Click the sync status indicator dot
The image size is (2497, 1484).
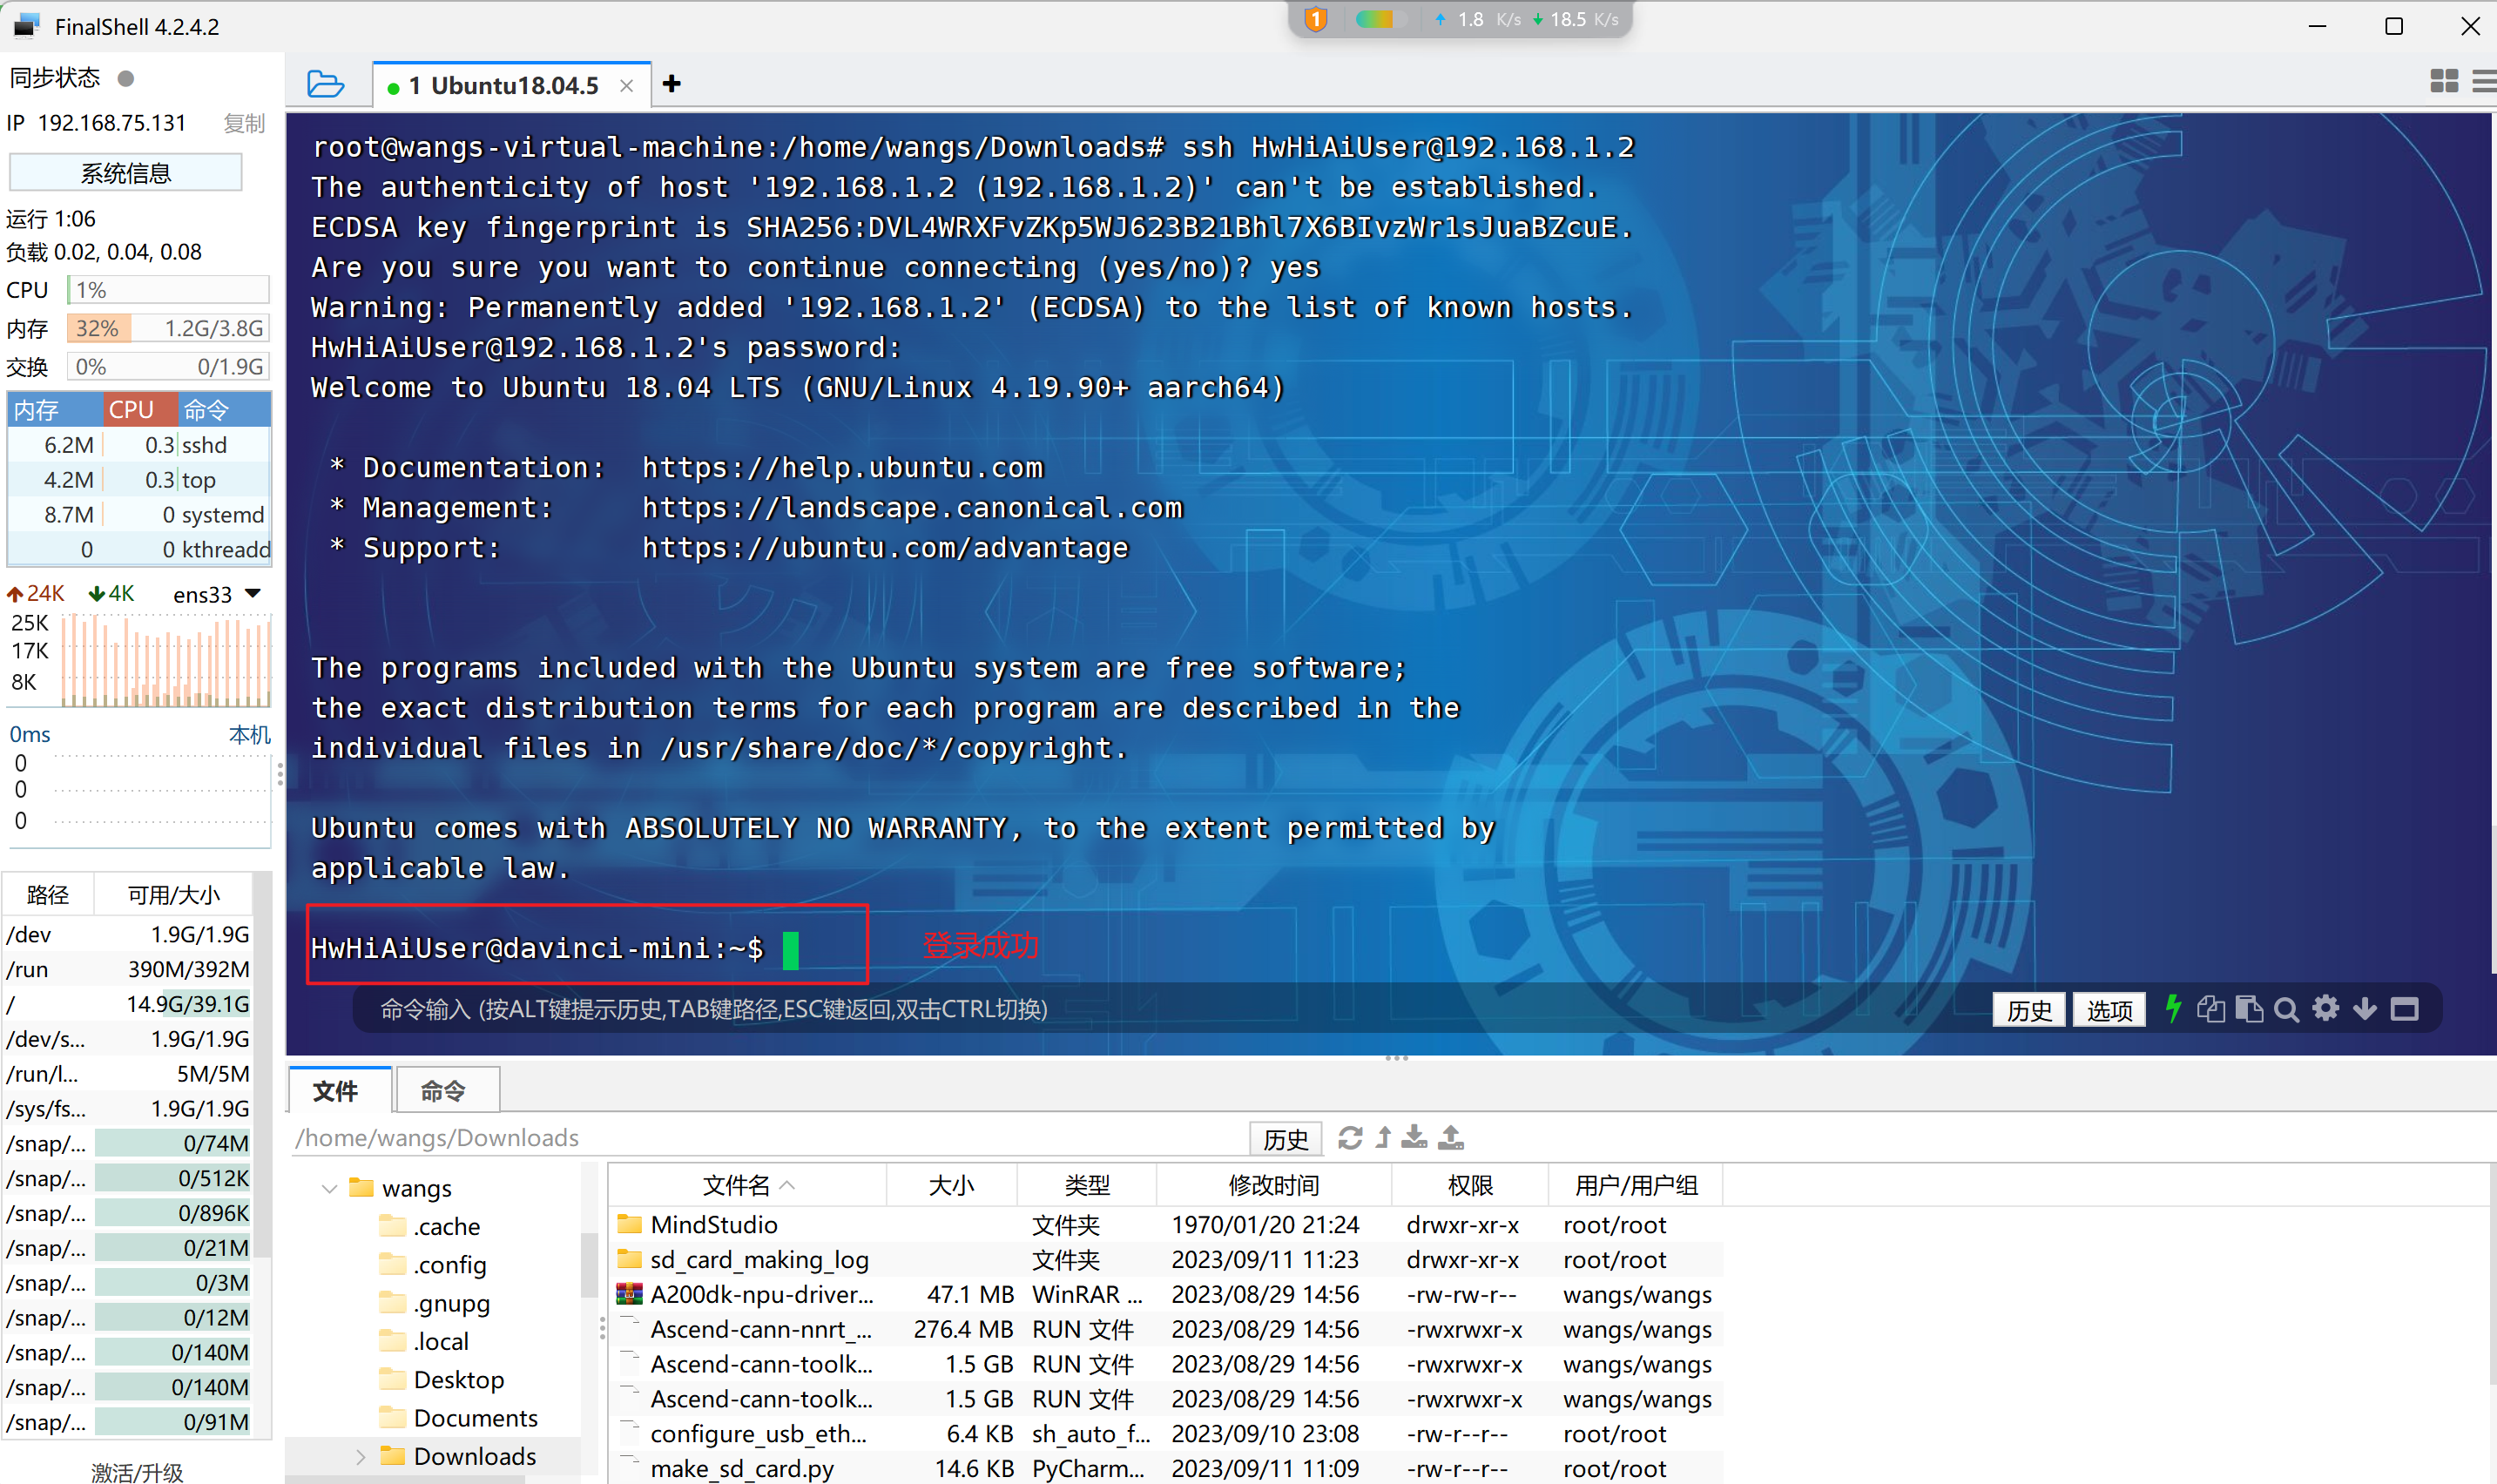click(126, 78)
